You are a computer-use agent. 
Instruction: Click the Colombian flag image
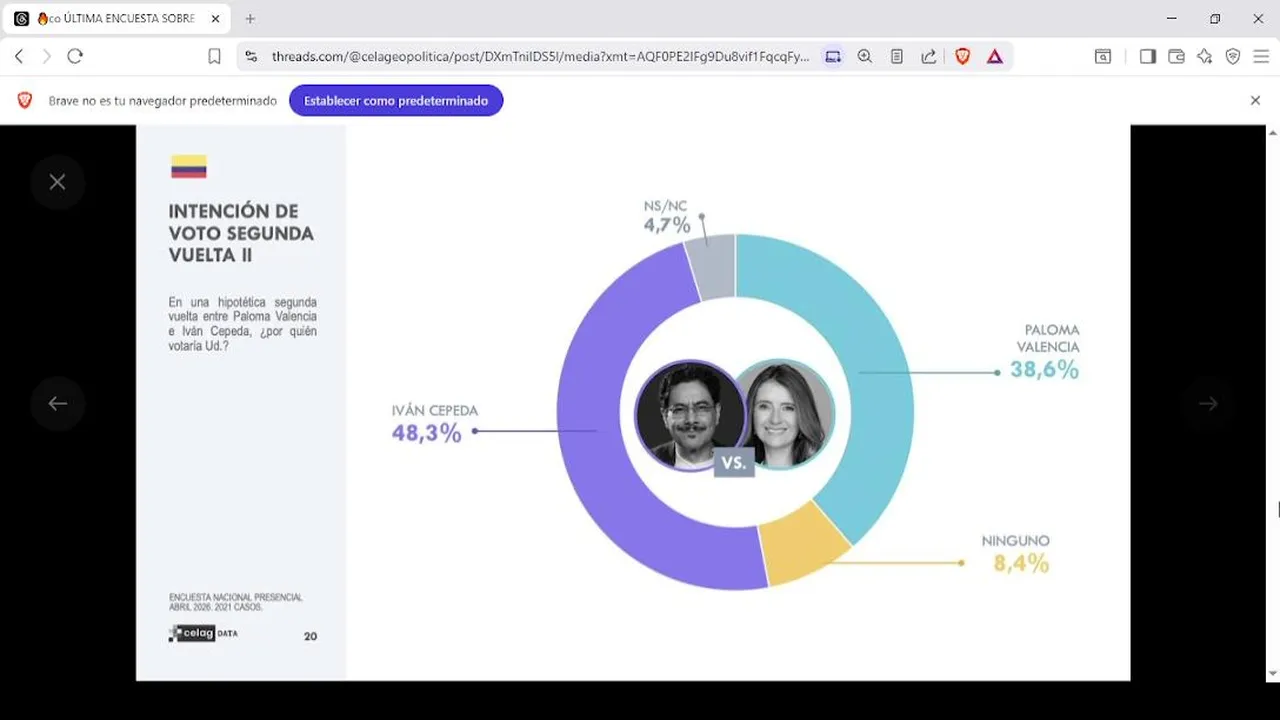tap(189, 167)
